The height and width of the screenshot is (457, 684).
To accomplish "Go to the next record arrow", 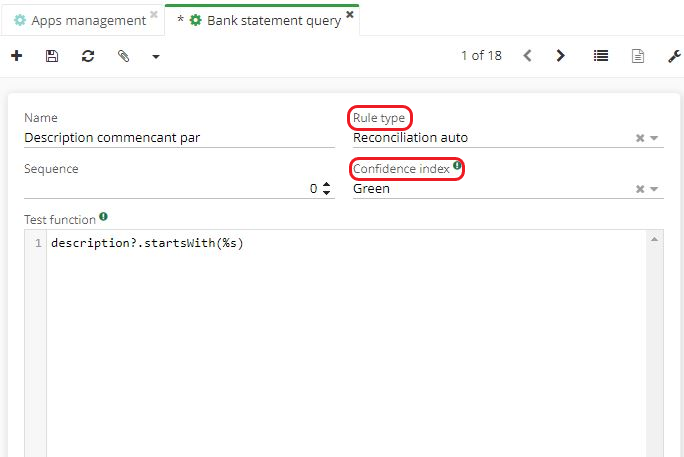I will coord(561,56).
